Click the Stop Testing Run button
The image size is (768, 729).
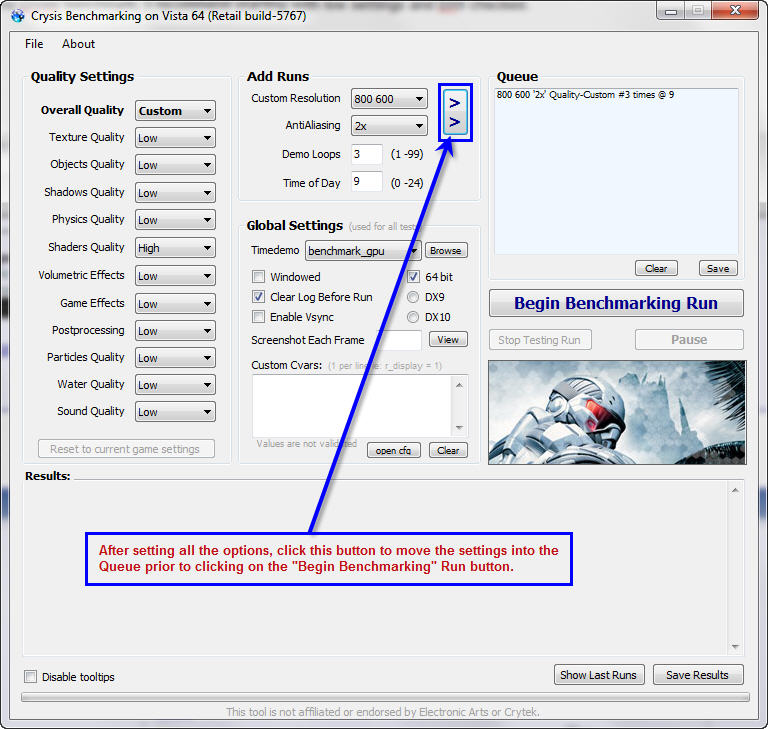tap(540, 340)
